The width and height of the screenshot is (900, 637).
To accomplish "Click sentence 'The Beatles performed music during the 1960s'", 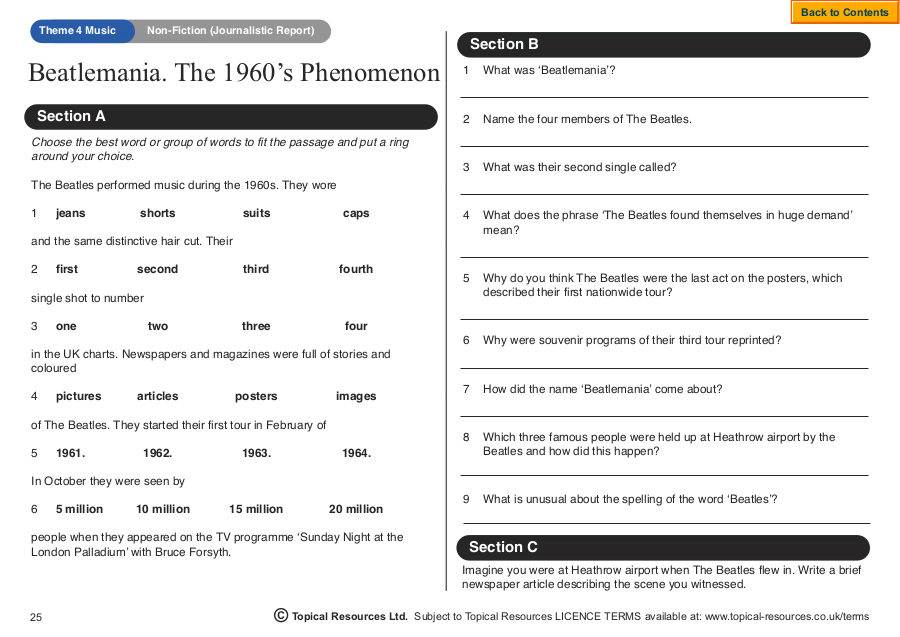I will click(184, 185).
